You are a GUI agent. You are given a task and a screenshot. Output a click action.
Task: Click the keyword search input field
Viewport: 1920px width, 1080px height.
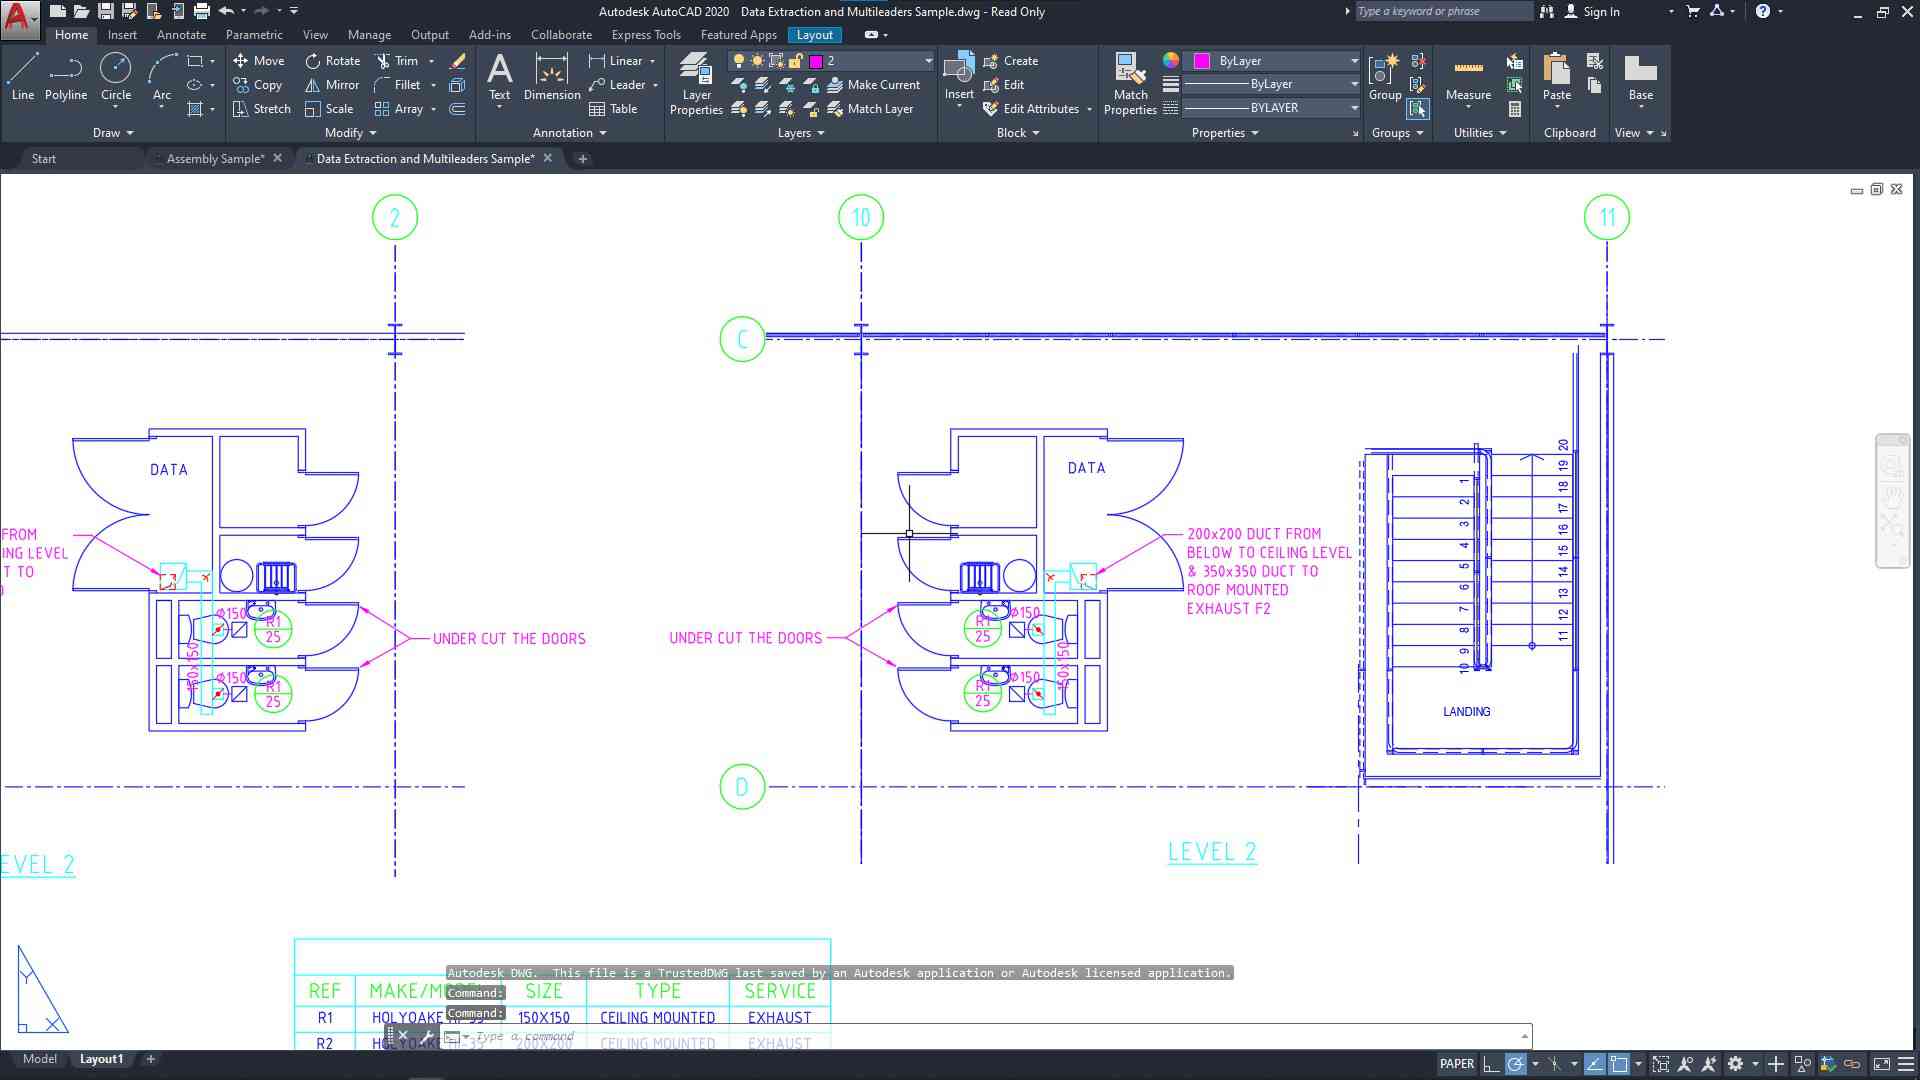pyautogui.click(x=1441, y=12)
